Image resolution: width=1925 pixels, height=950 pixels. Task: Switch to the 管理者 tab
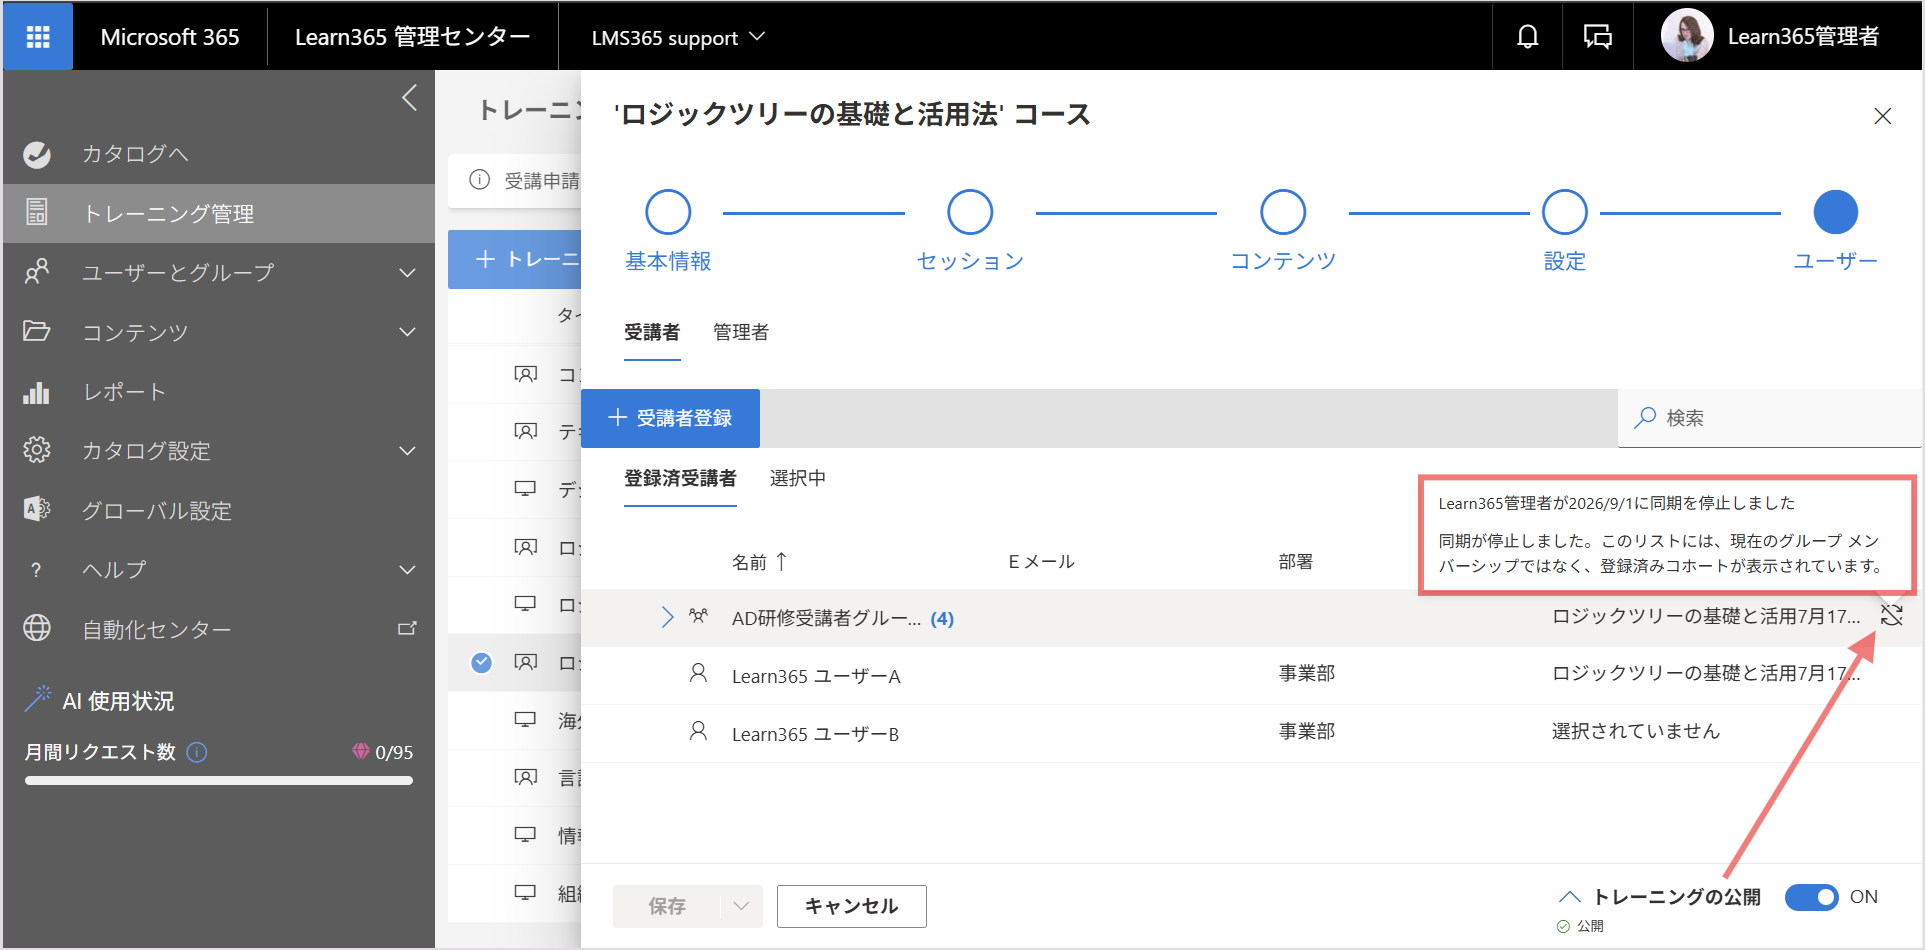coord(741,332)
